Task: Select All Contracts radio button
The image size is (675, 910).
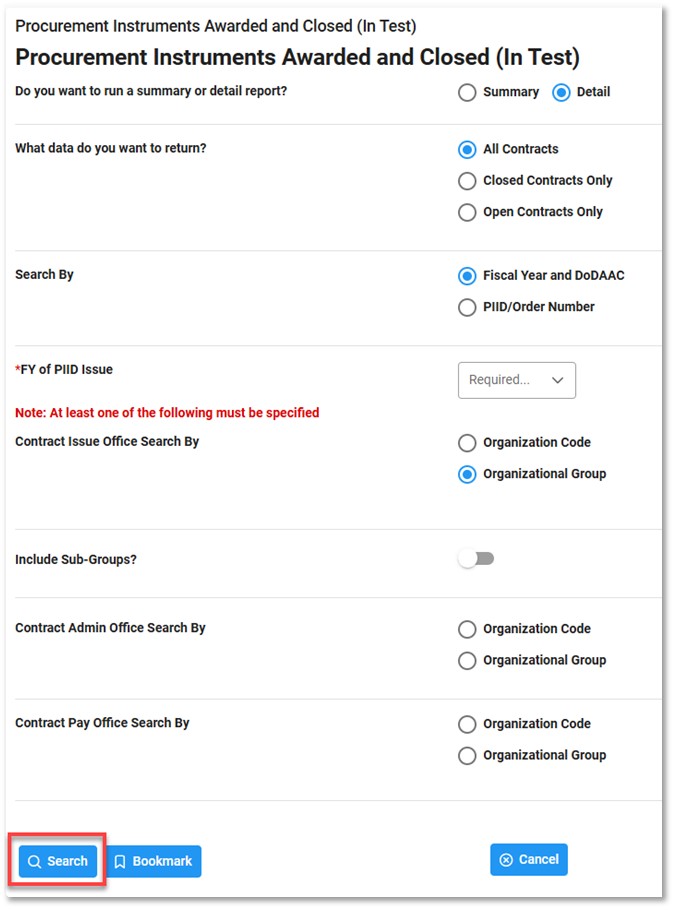Action: [x=467, y=150]
